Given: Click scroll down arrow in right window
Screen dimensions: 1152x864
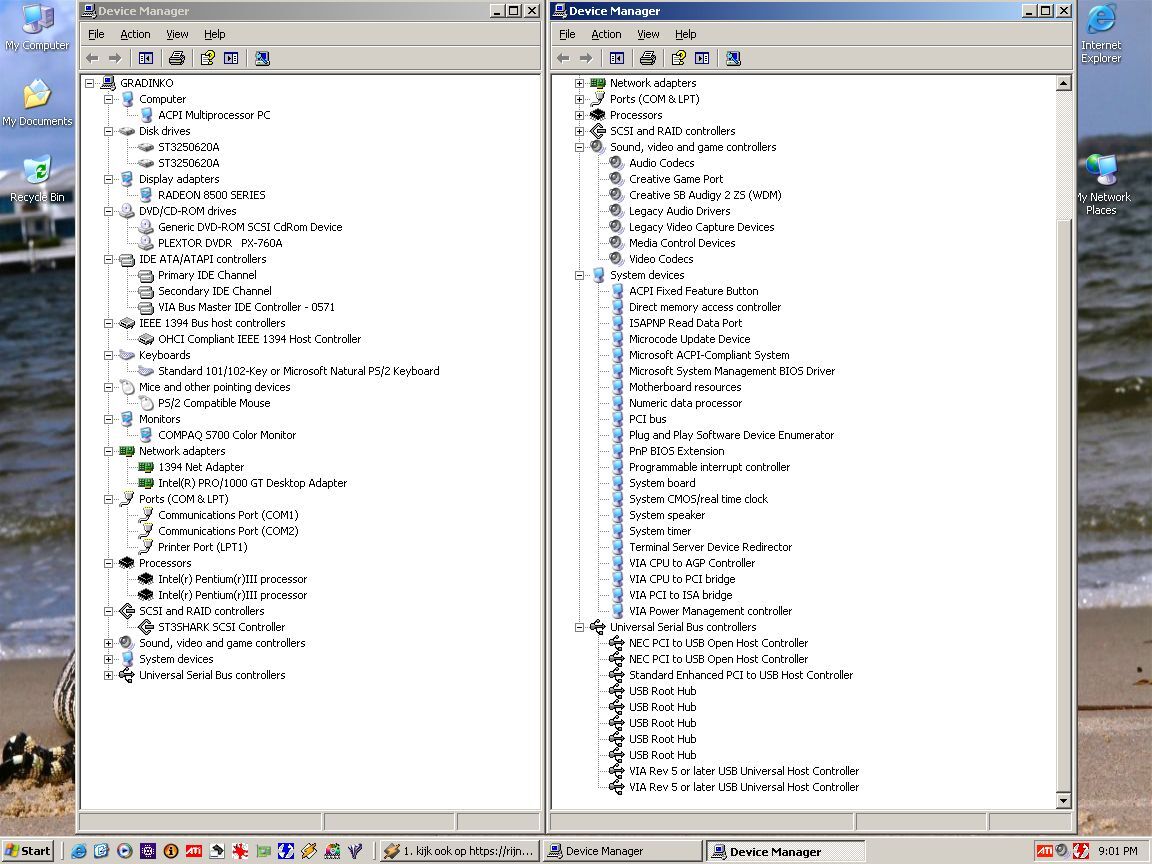Looking at the screenshot, I should click(1063, 800).
